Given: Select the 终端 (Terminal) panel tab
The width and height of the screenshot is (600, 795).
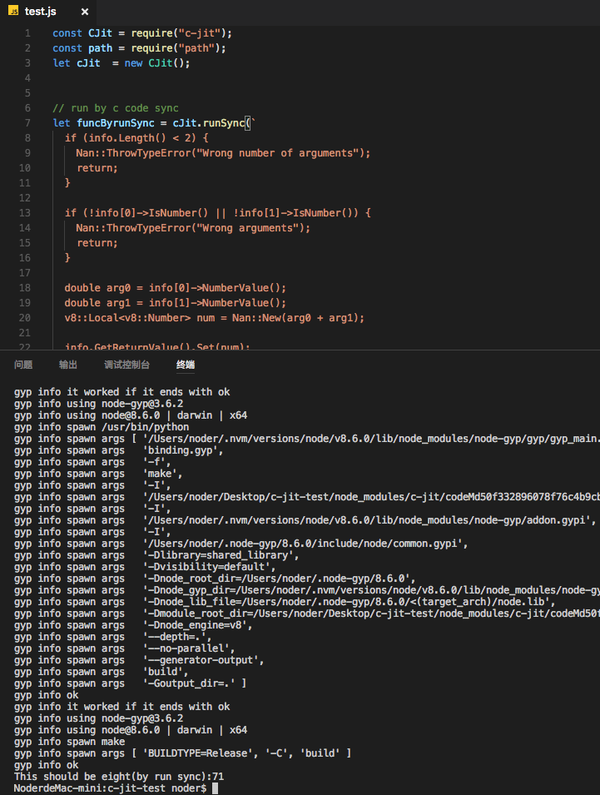Looking at the screenshot, I should click(x=186, y=365).
